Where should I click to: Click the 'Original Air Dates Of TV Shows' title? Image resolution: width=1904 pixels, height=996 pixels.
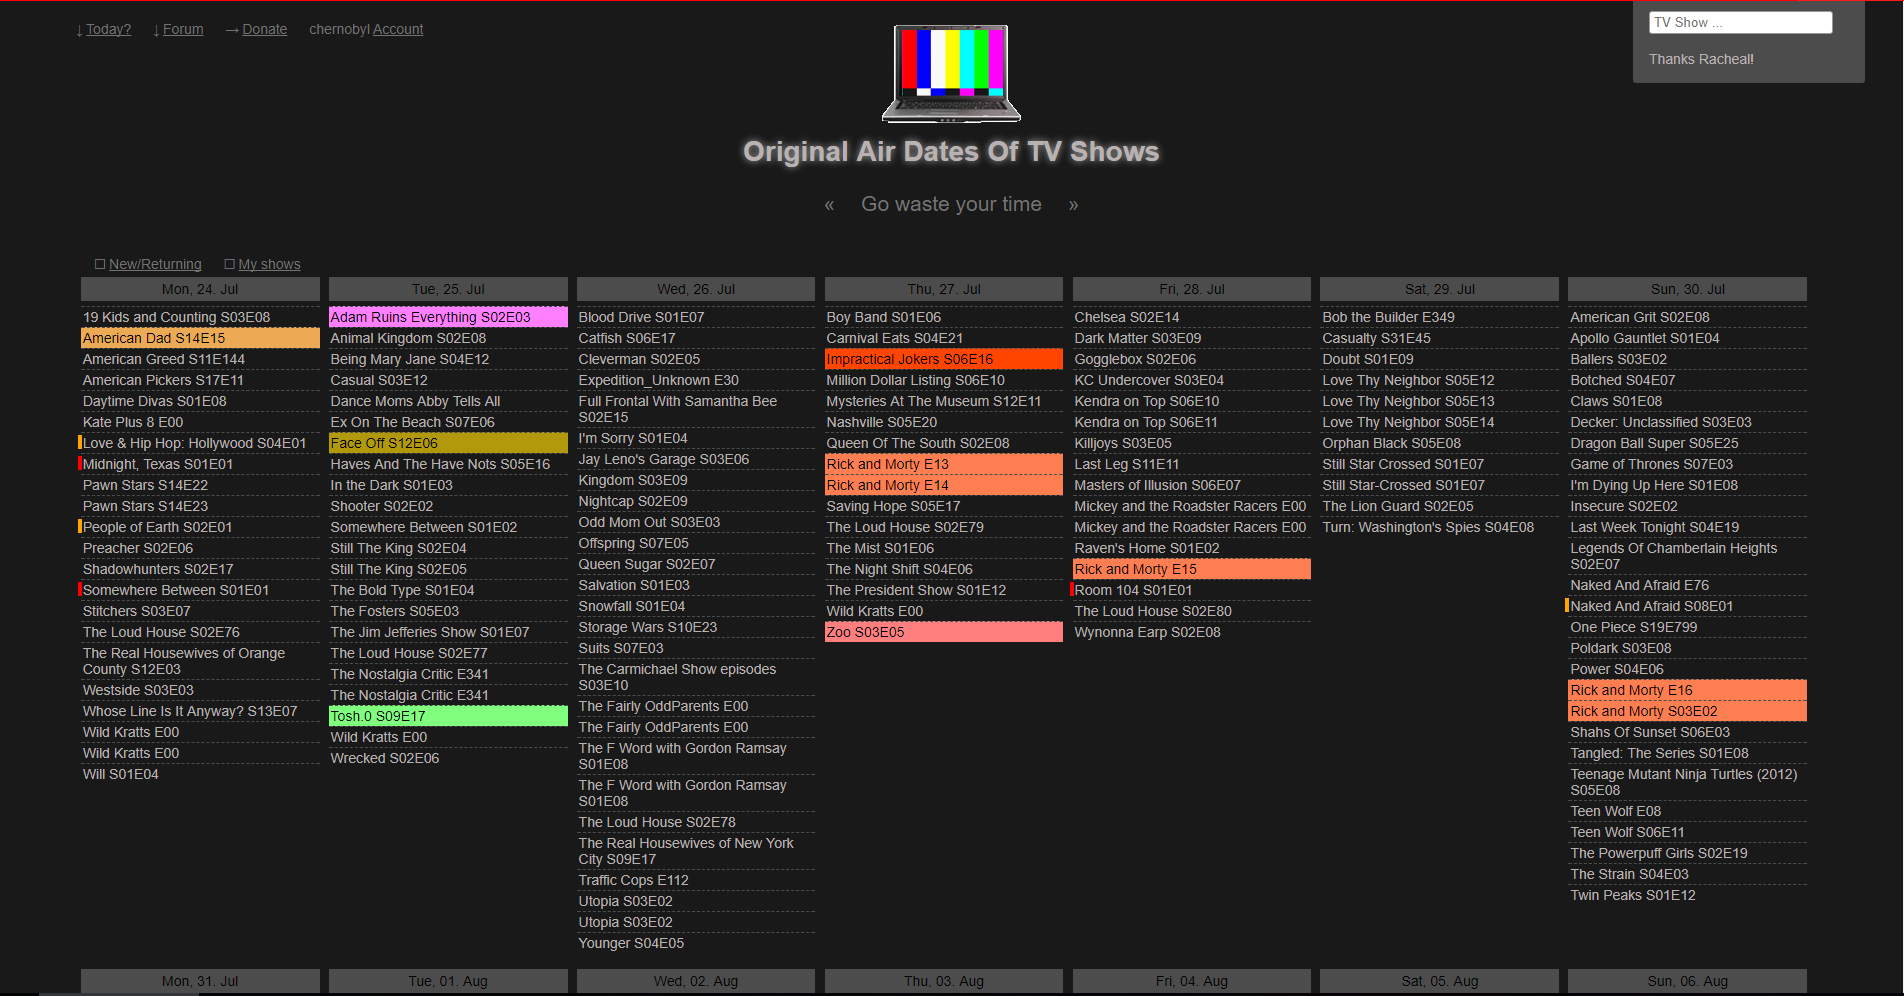pos(951,151)
